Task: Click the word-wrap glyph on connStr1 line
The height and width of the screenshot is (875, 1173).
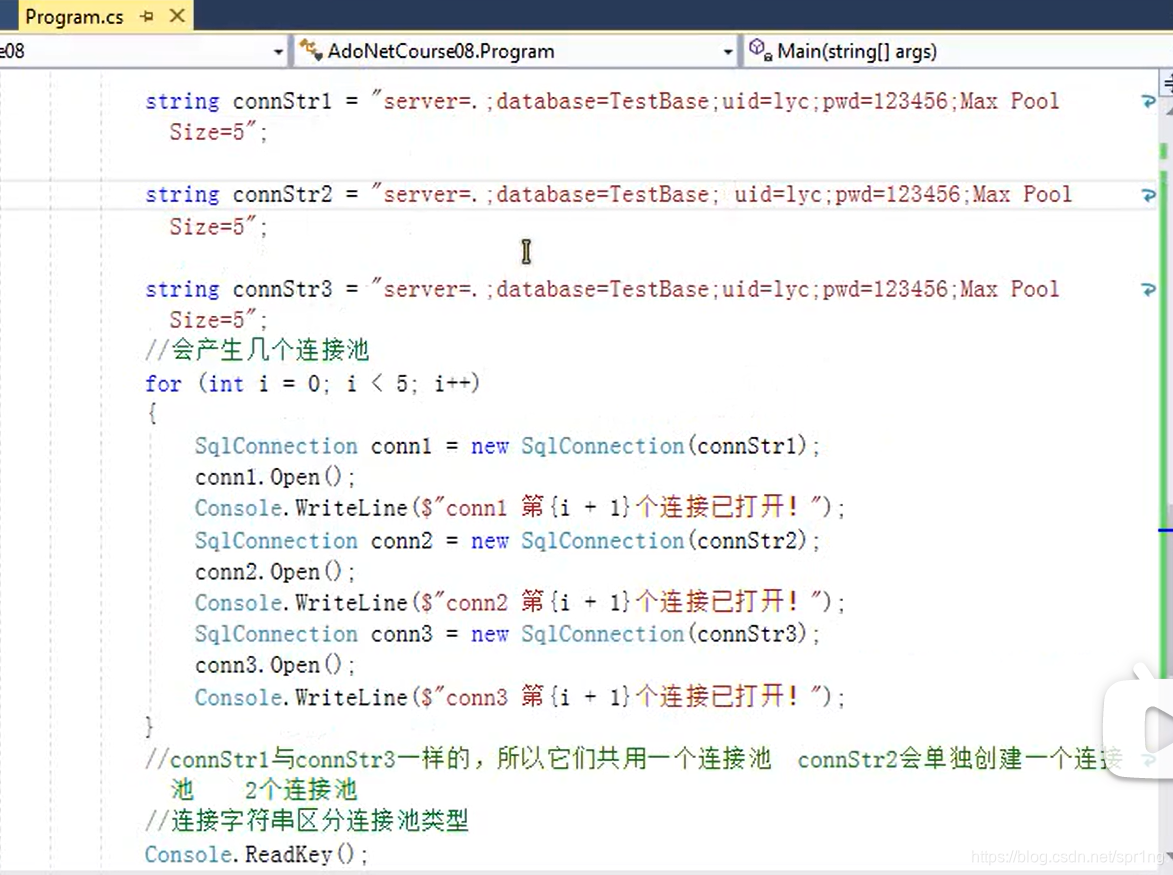Action: pos(1148,100)
